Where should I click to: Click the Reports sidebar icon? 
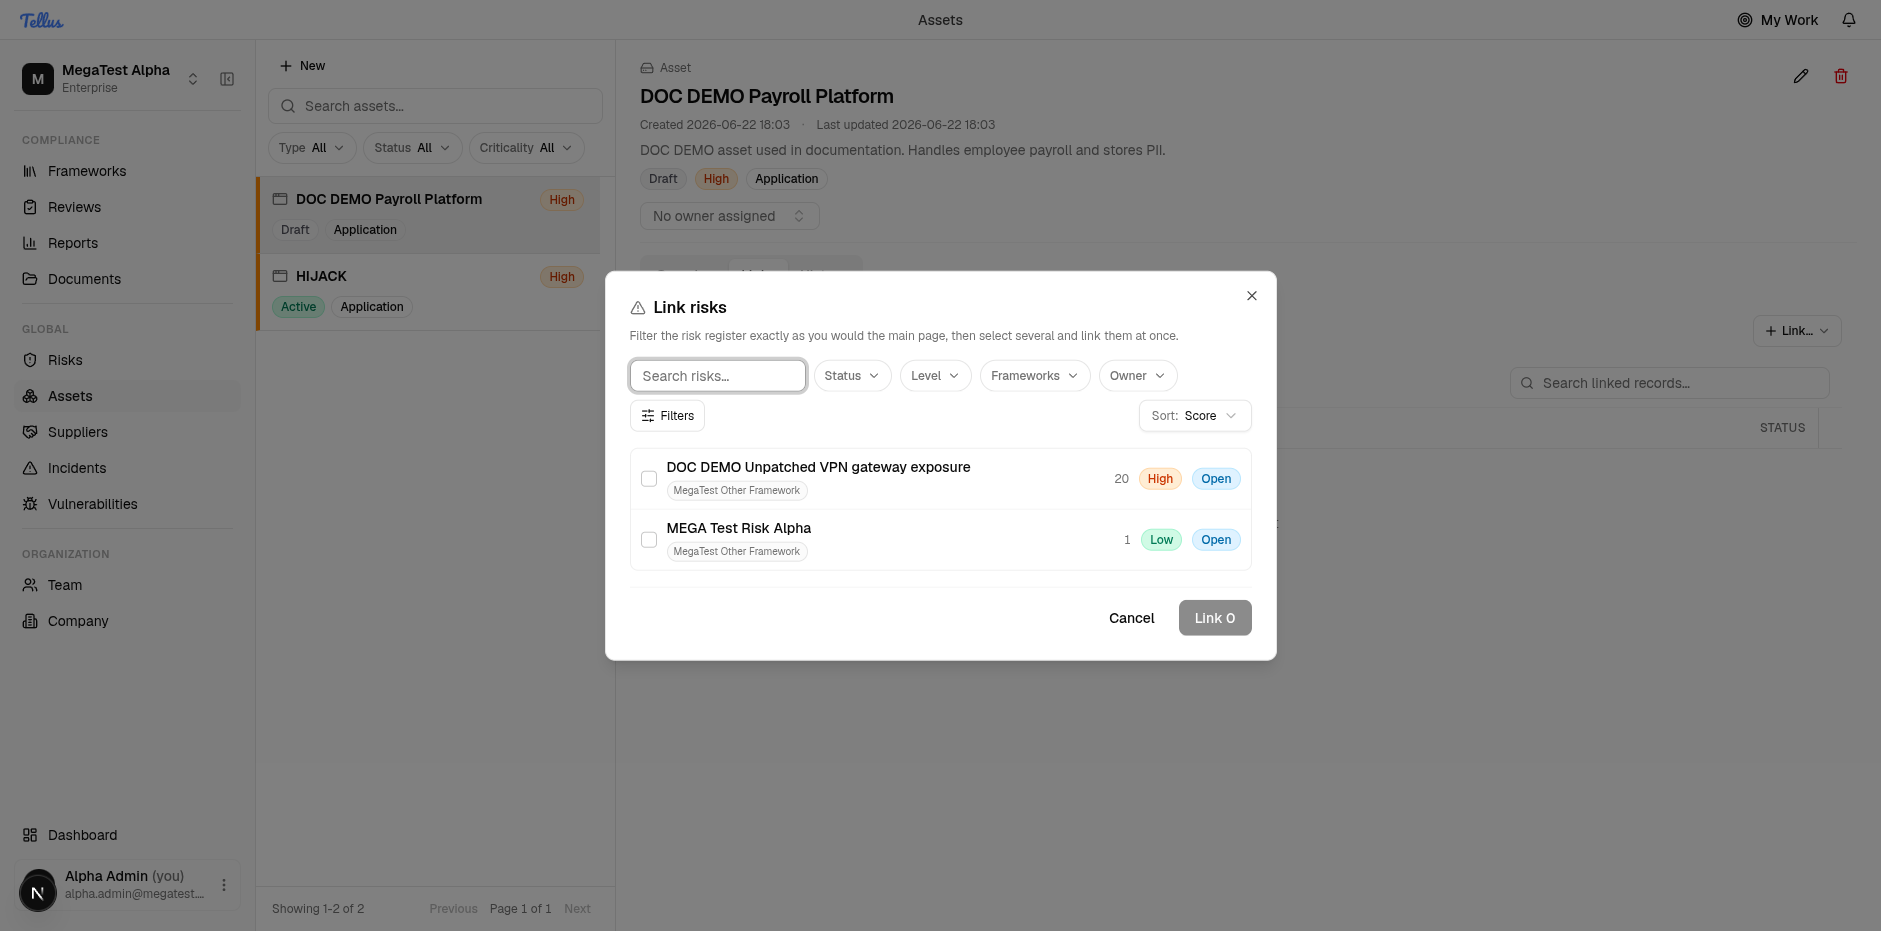[30, 243]
